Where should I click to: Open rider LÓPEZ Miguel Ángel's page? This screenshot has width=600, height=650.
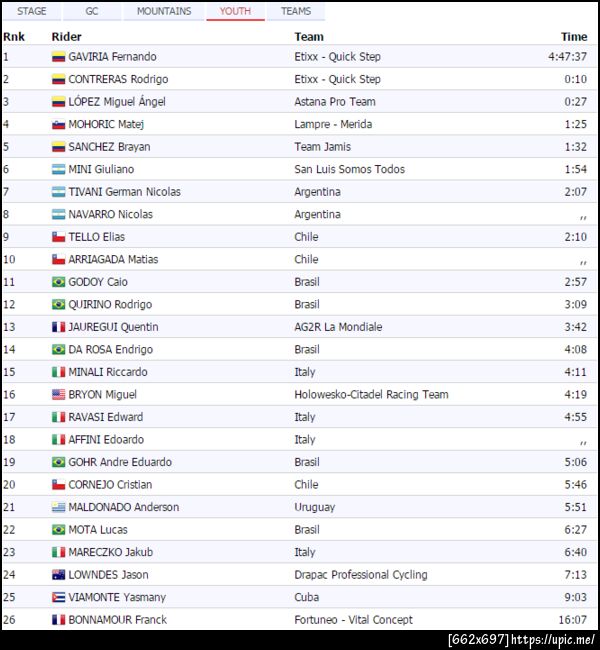point(116,102)
